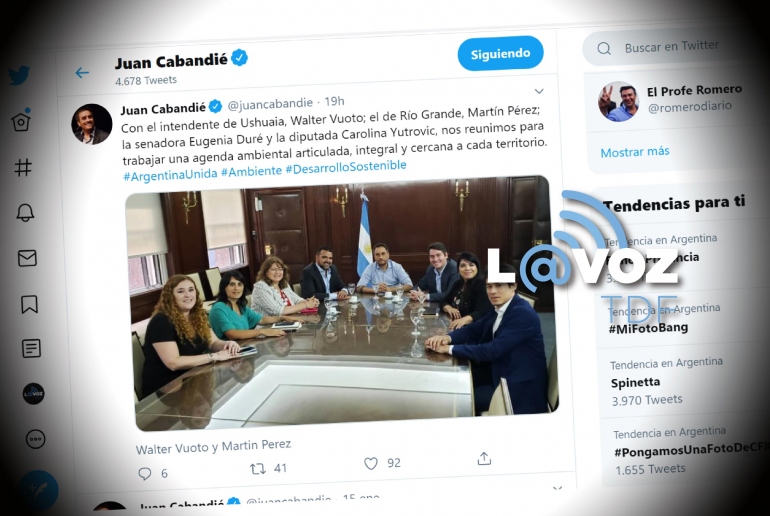Click the Twitter bird logo
This screenshot has width=770, height=516.
[19, 75]
